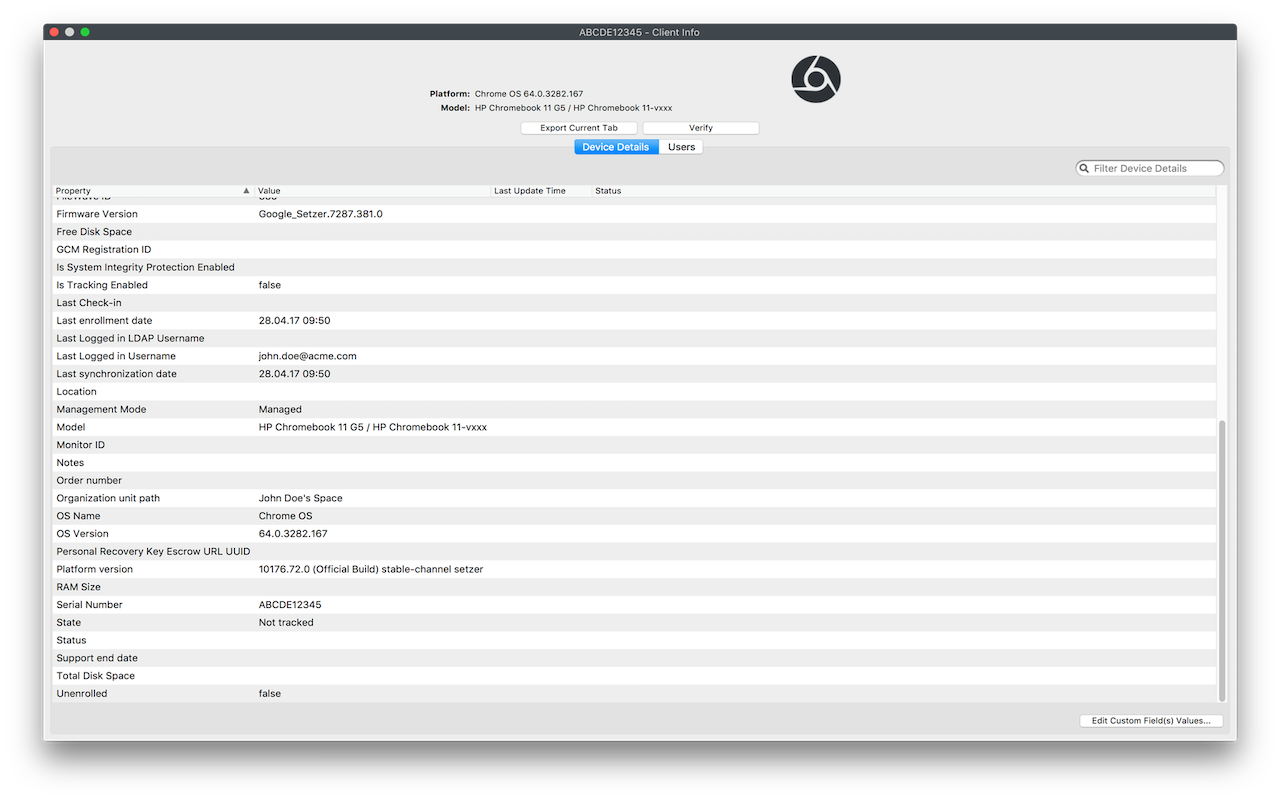Select the Last Logged in LDAP Username row
The width and height of the screenshot is (1280, 800).
point(634,338)
